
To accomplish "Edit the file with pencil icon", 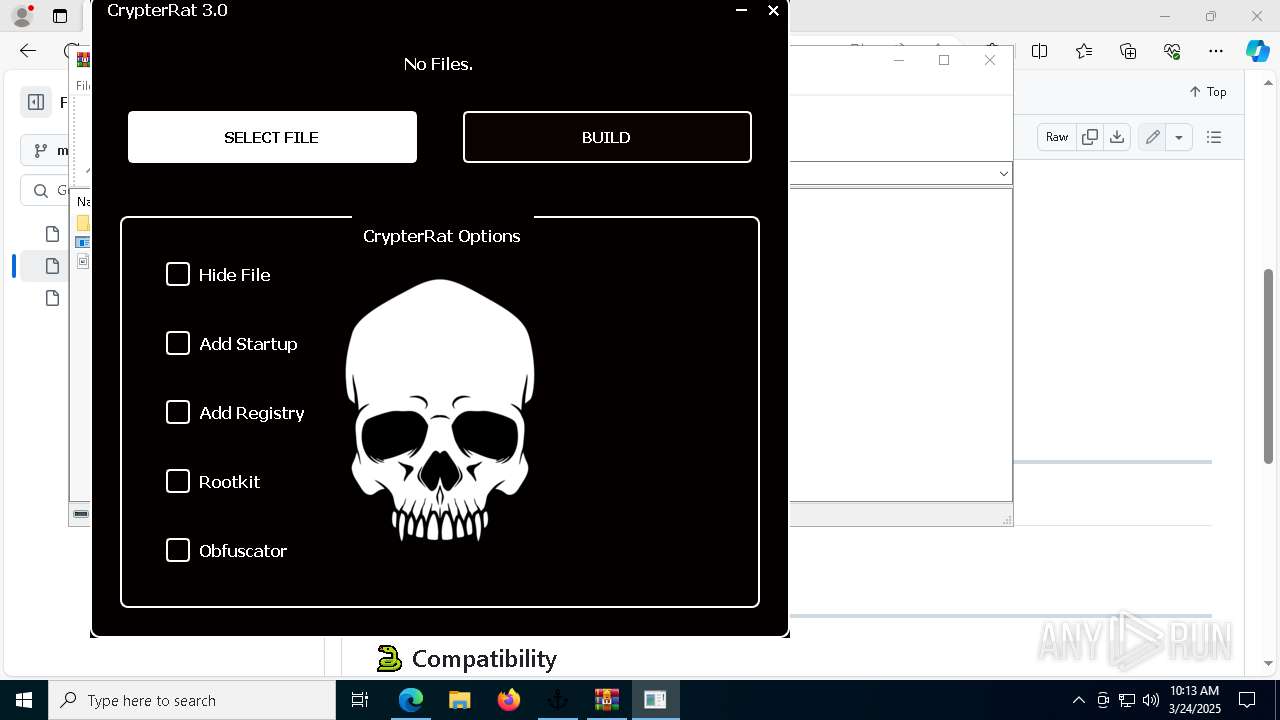I will click(1153, 137).
